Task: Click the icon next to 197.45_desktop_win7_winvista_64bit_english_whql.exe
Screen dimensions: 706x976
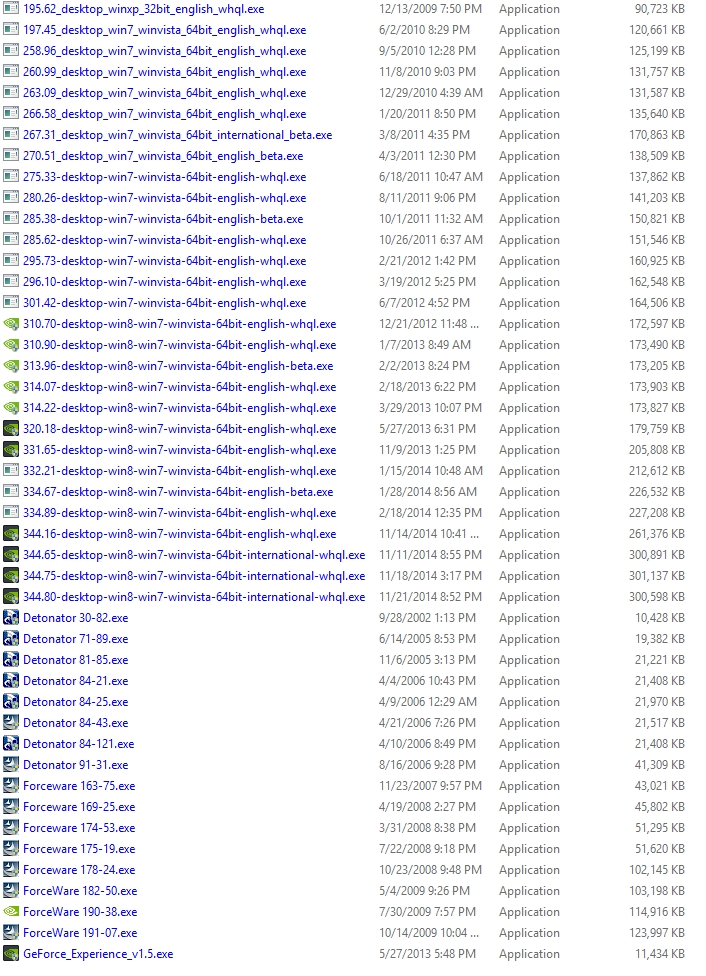Action: pyautogui.click(x=11, y=29)
